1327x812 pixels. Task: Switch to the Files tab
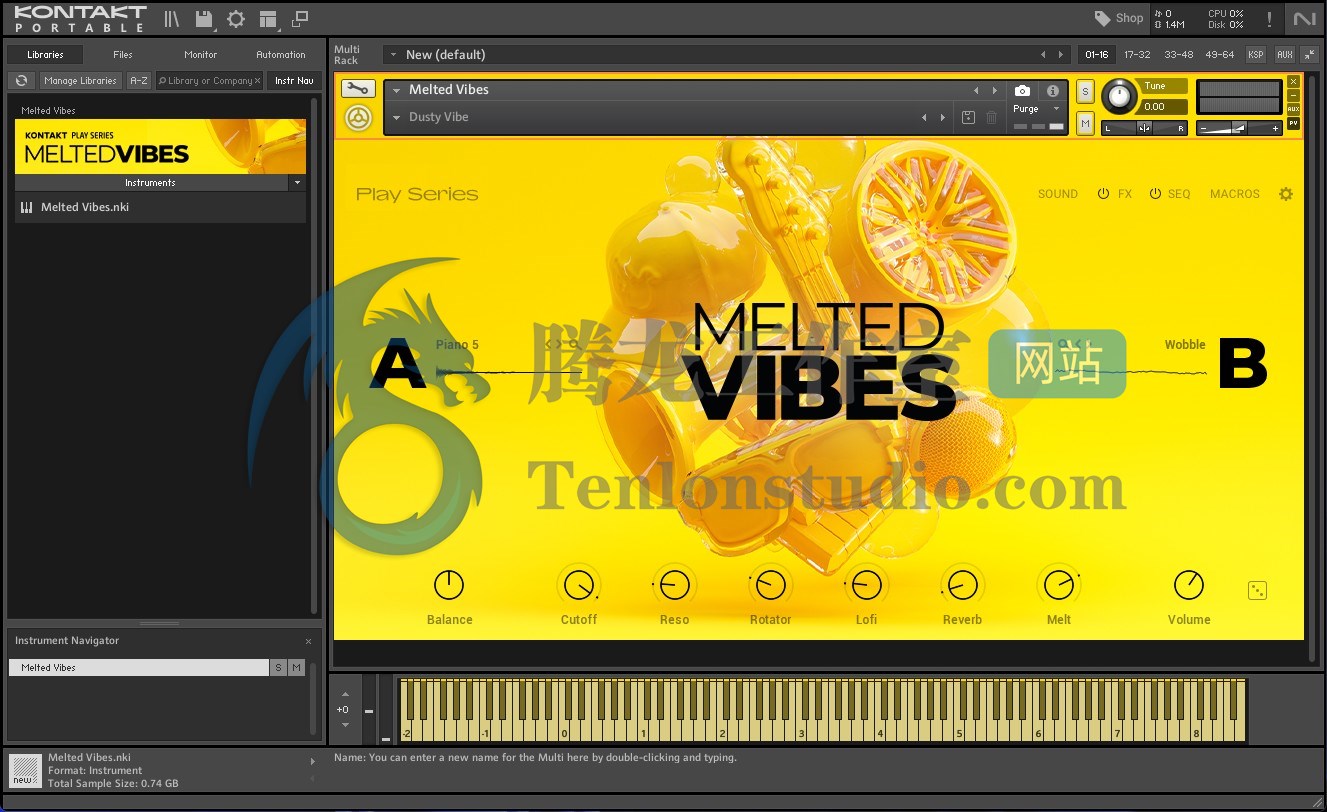point(123,55)
